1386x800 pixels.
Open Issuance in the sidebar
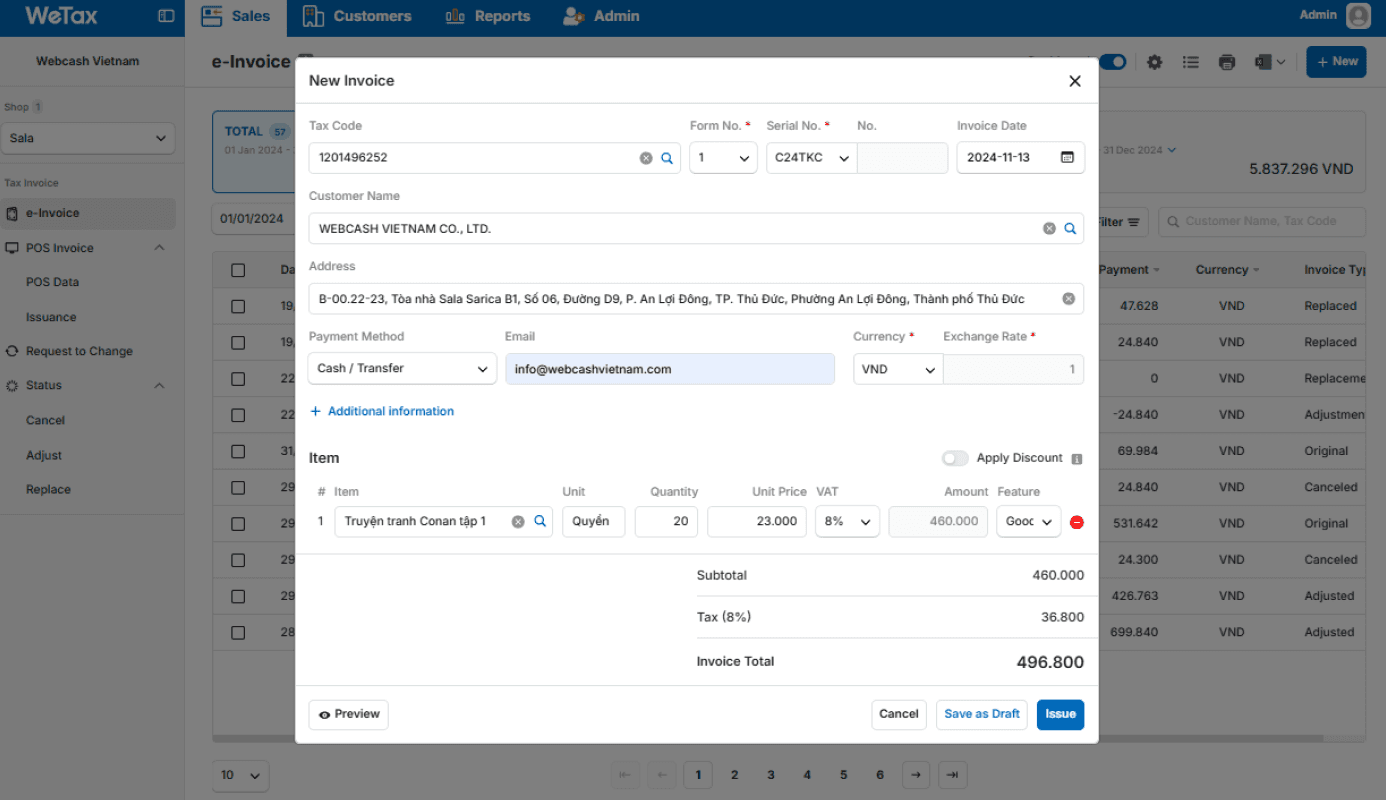coord(51,317)
